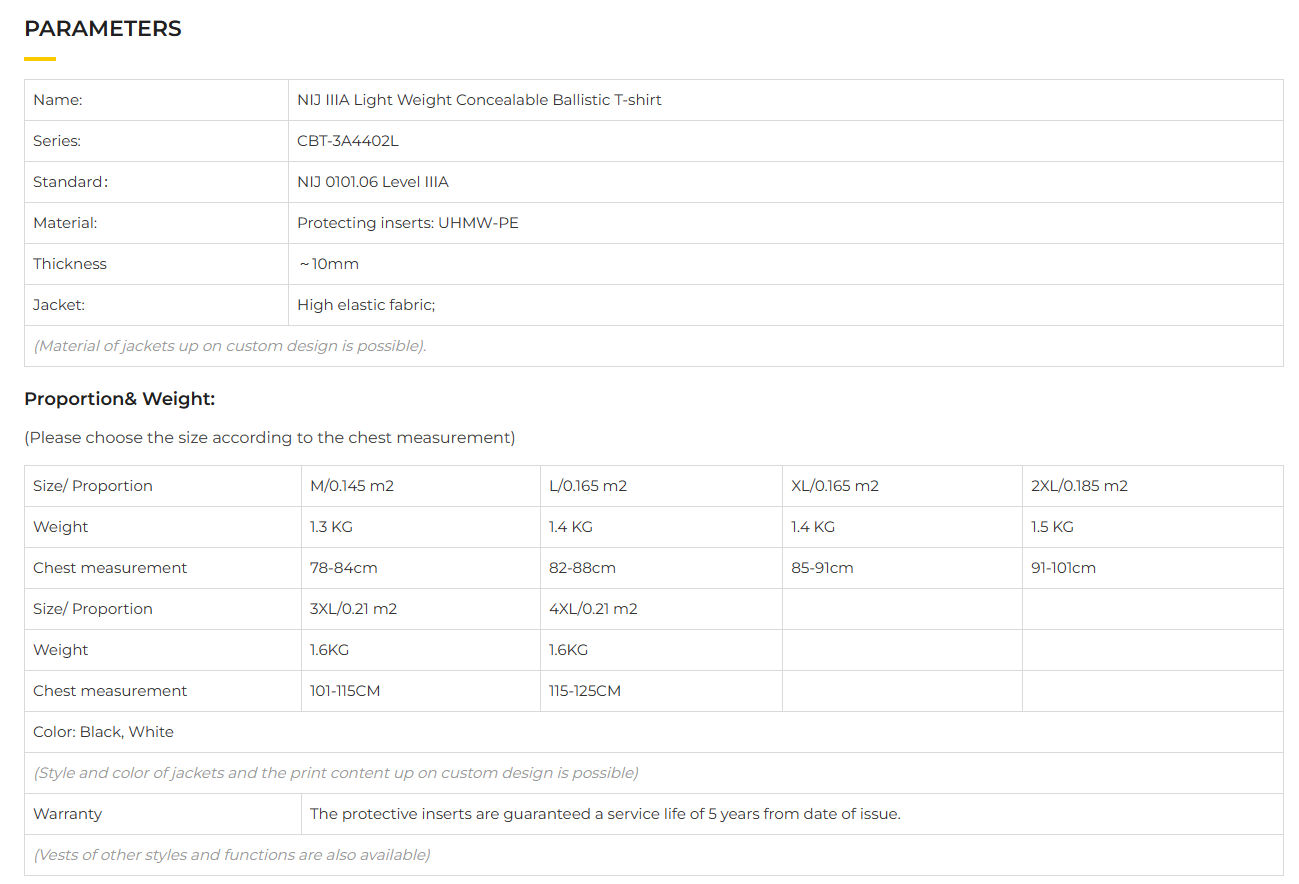This screenshot has height=884, width=1299.
Task: Click the PARAMETERS heading
Action: [x=103, y=29]
